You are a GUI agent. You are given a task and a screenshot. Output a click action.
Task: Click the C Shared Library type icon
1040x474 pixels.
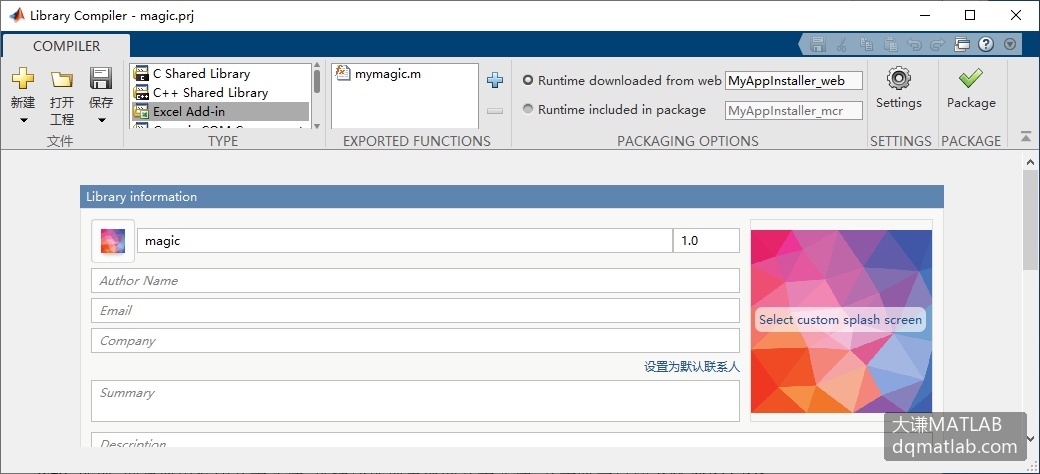coord(141,74)
